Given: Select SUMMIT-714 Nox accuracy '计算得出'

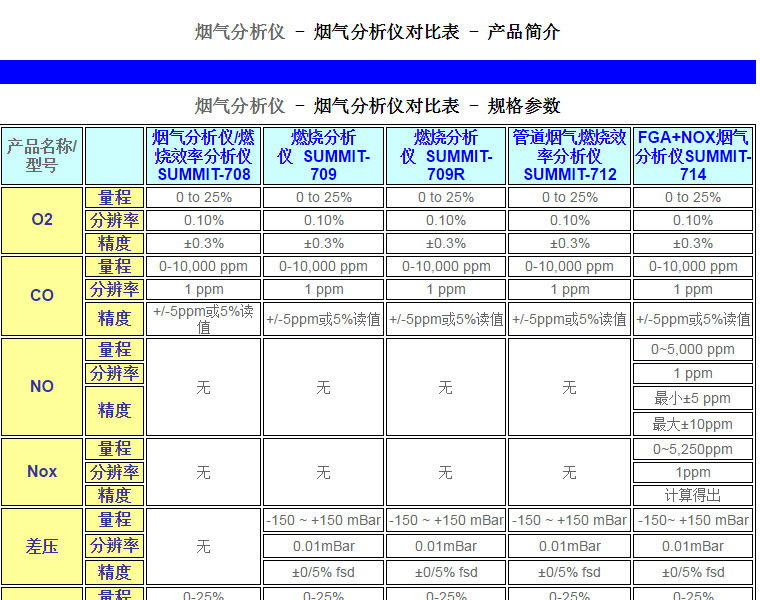Looking at the screenshot, I should [x=693, y=495].
